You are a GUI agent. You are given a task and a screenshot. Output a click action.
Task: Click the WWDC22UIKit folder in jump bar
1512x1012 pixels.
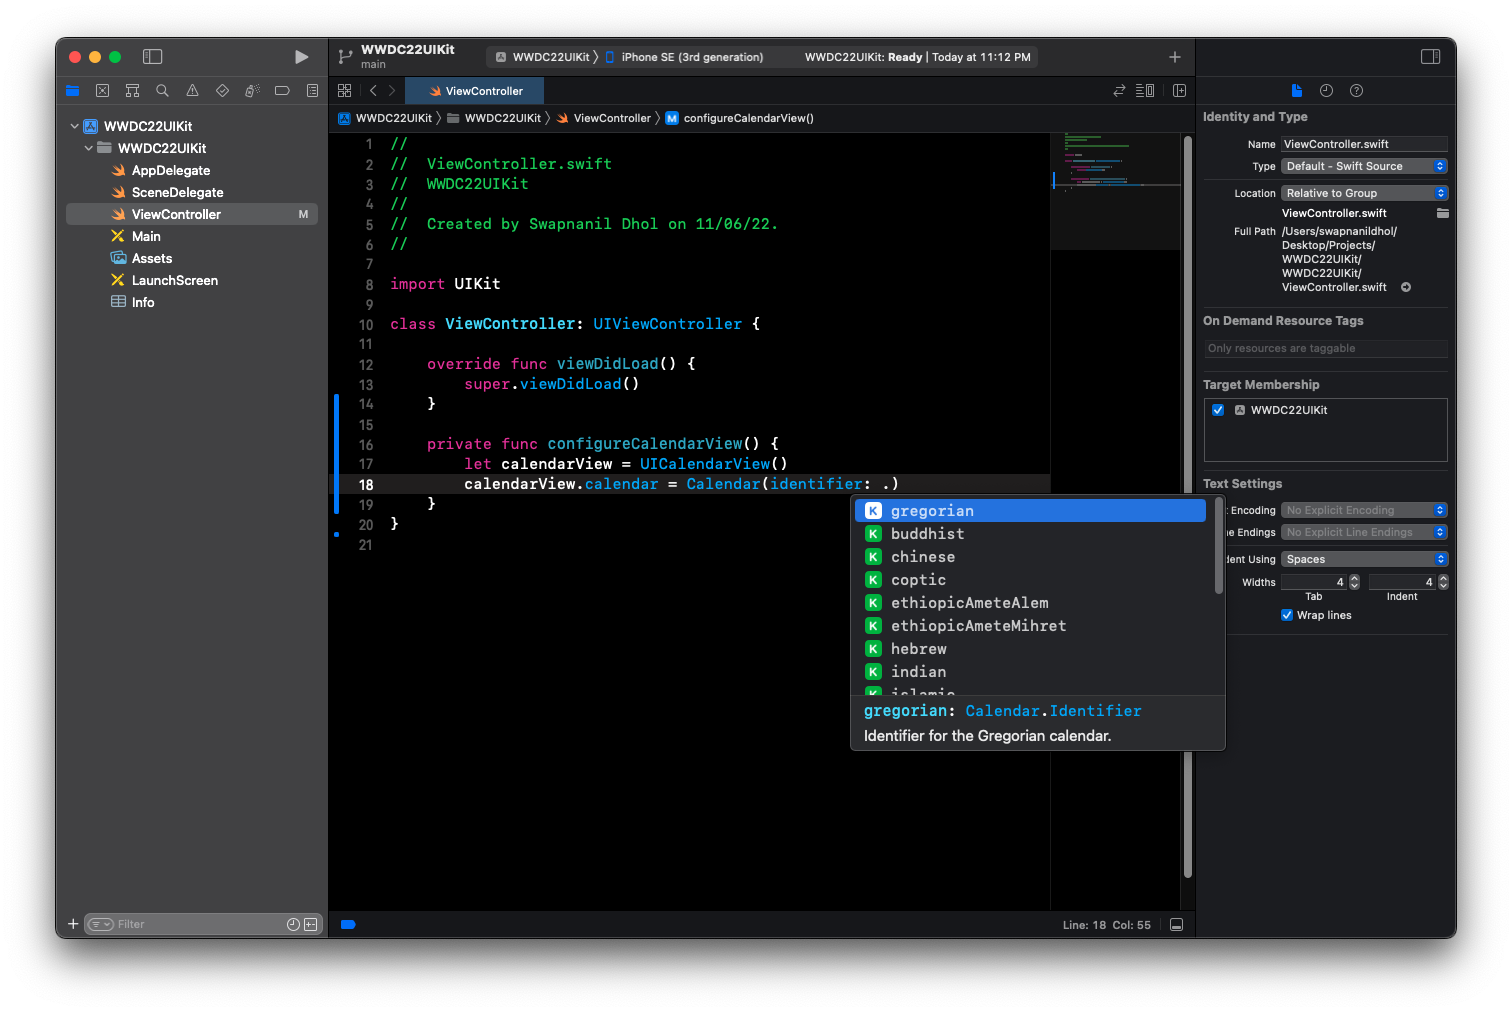coord(494,118)
